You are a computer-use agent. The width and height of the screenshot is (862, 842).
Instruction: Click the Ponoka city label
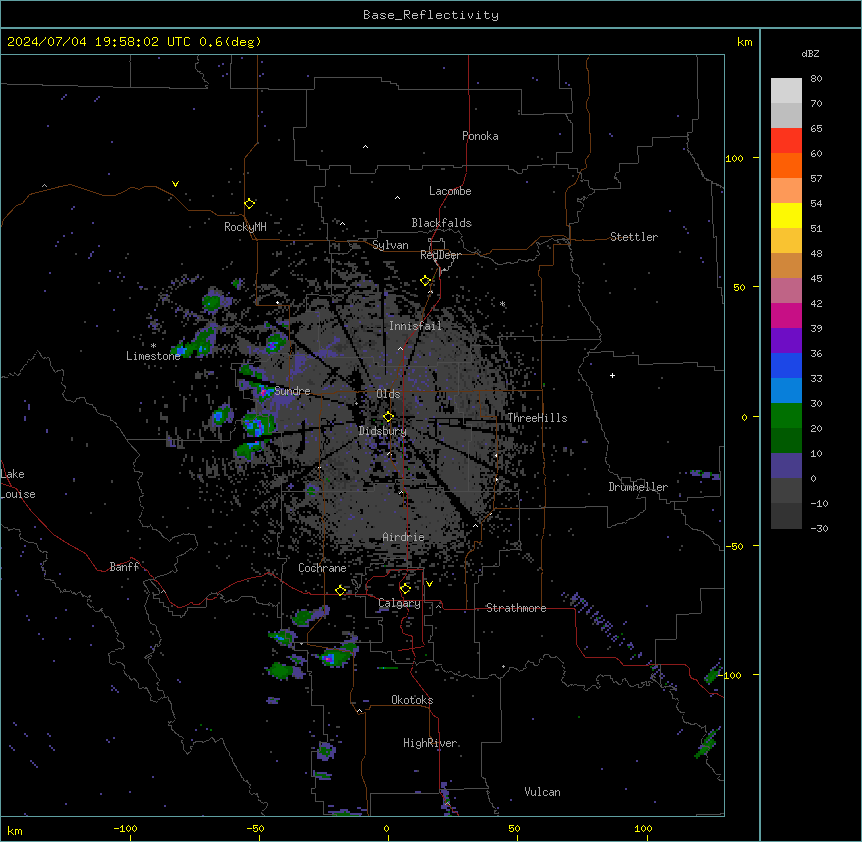pyautogui.click(x=480, y=136)
